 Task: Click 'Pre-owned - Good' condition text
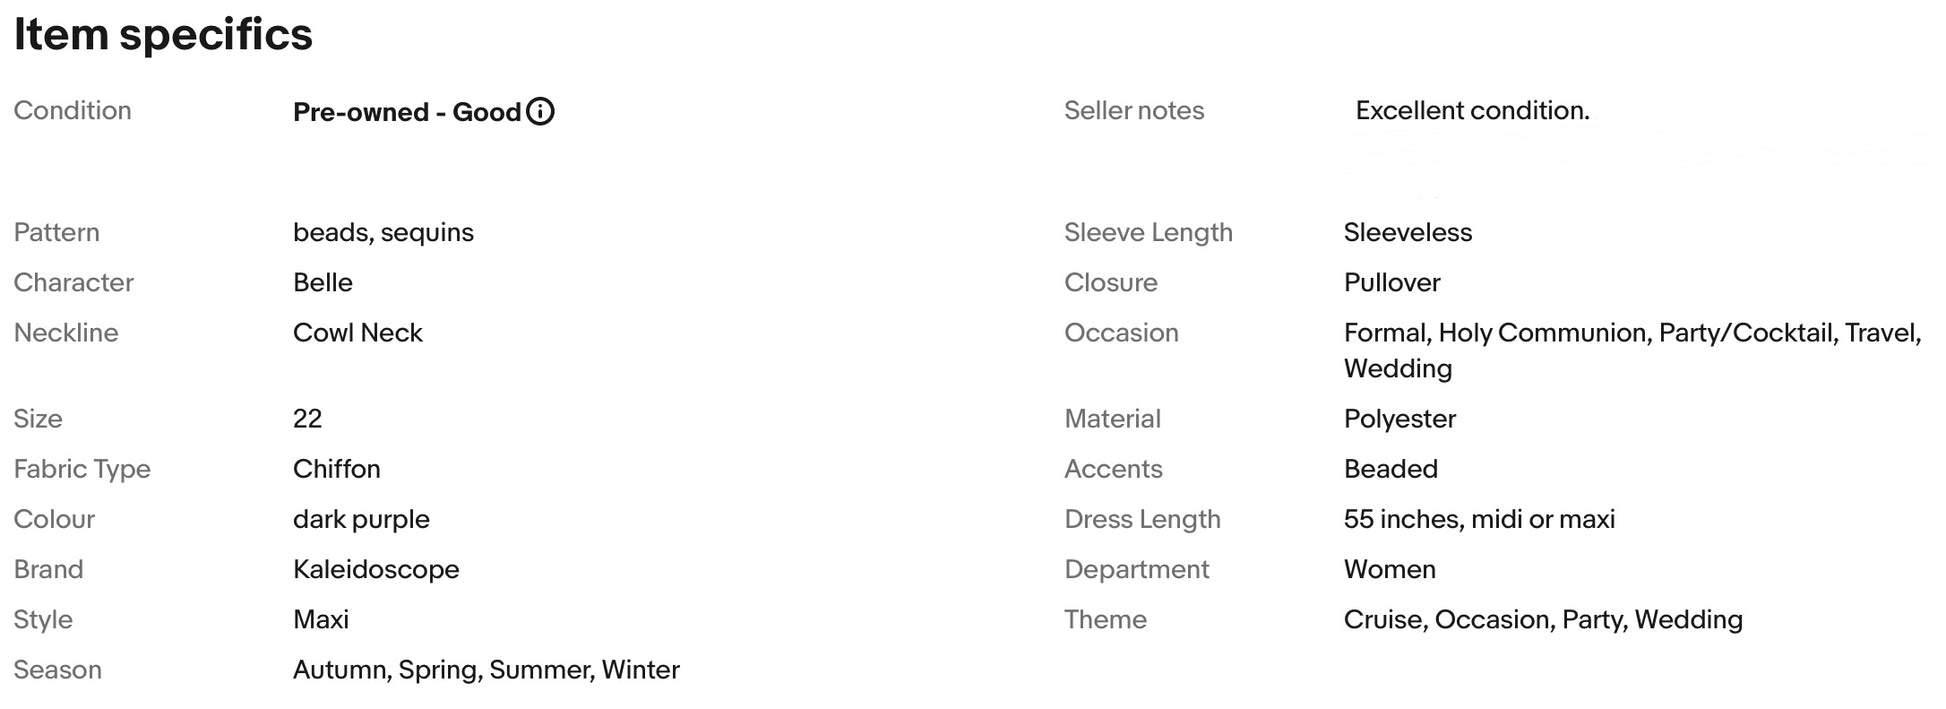click(x=406, y=112)
